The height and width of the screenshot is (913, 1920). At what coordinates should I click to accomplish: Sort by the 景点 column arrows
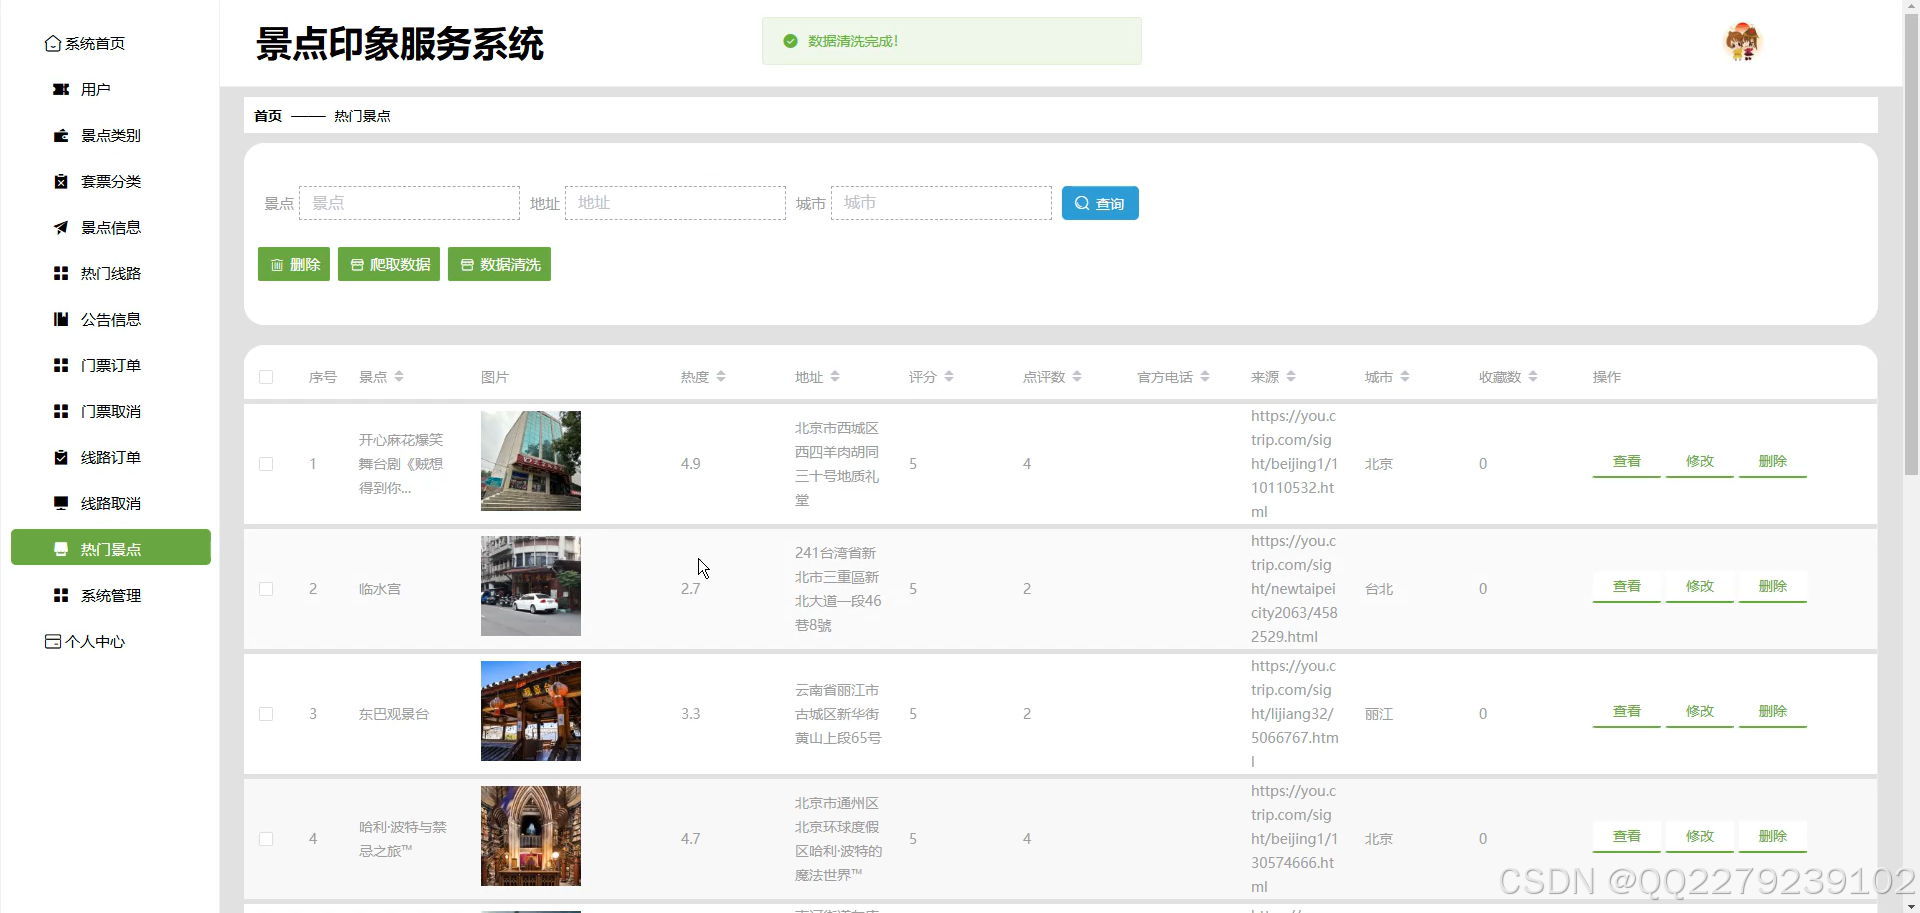399,377
